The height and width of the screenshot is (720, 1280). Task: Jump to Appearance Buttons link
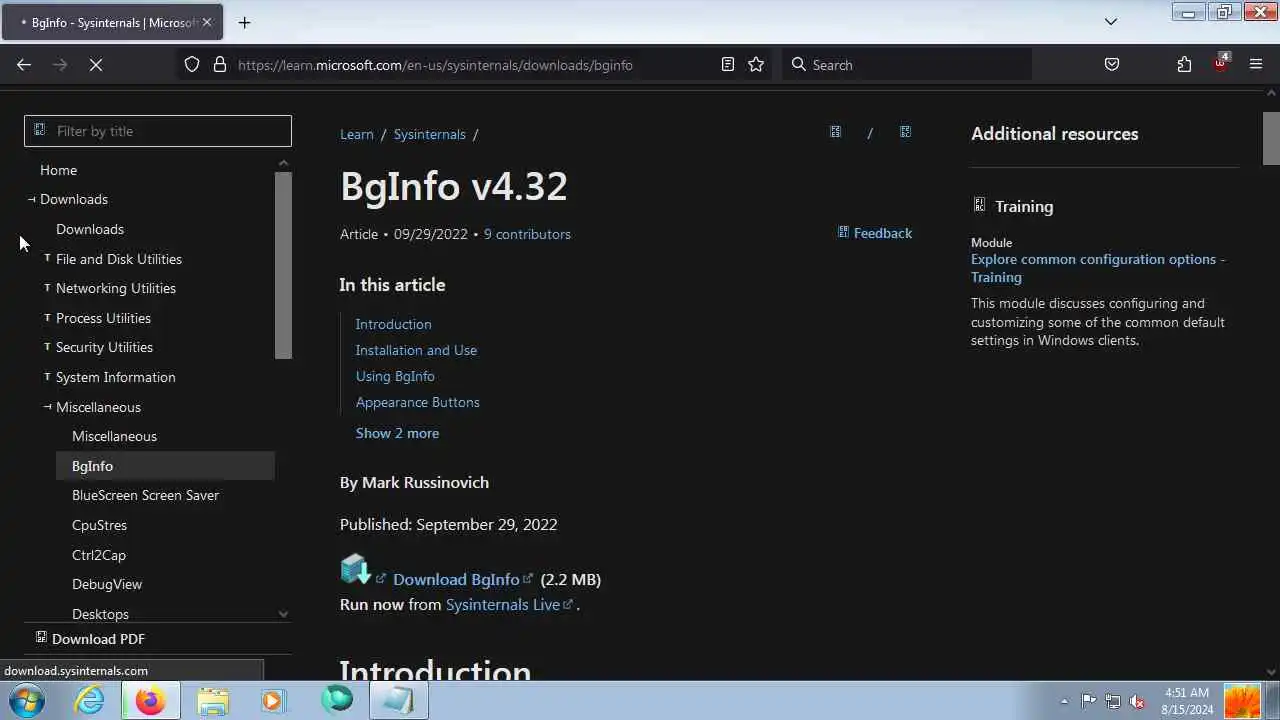(417, 402)
